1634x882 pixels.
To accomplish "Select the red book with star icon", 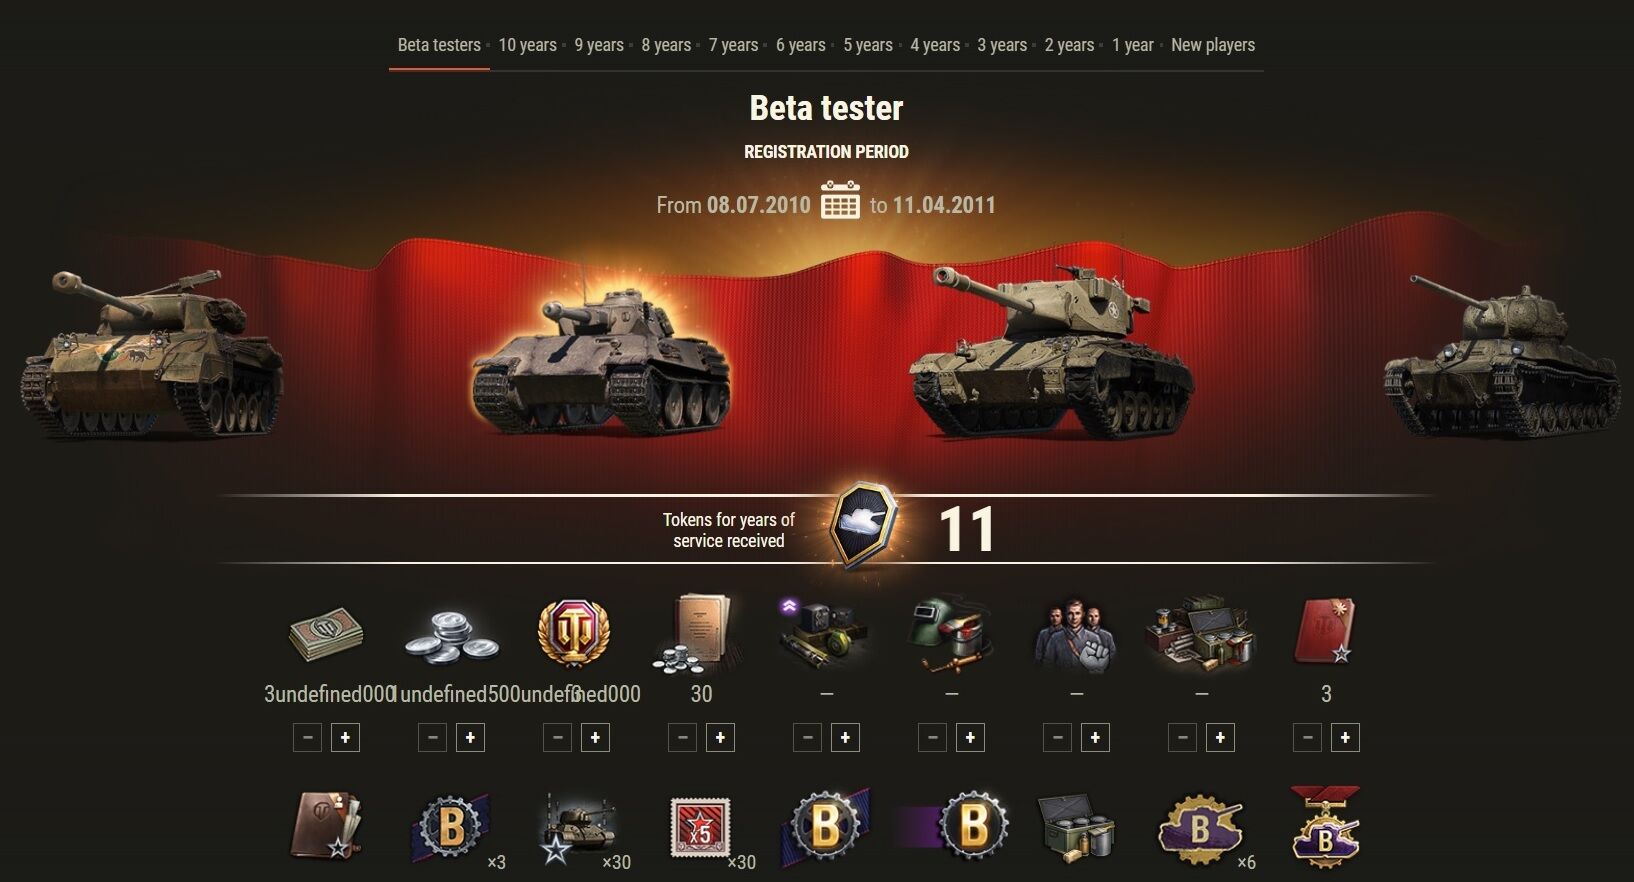I will pyautogui.click(x=1326, y=632).
